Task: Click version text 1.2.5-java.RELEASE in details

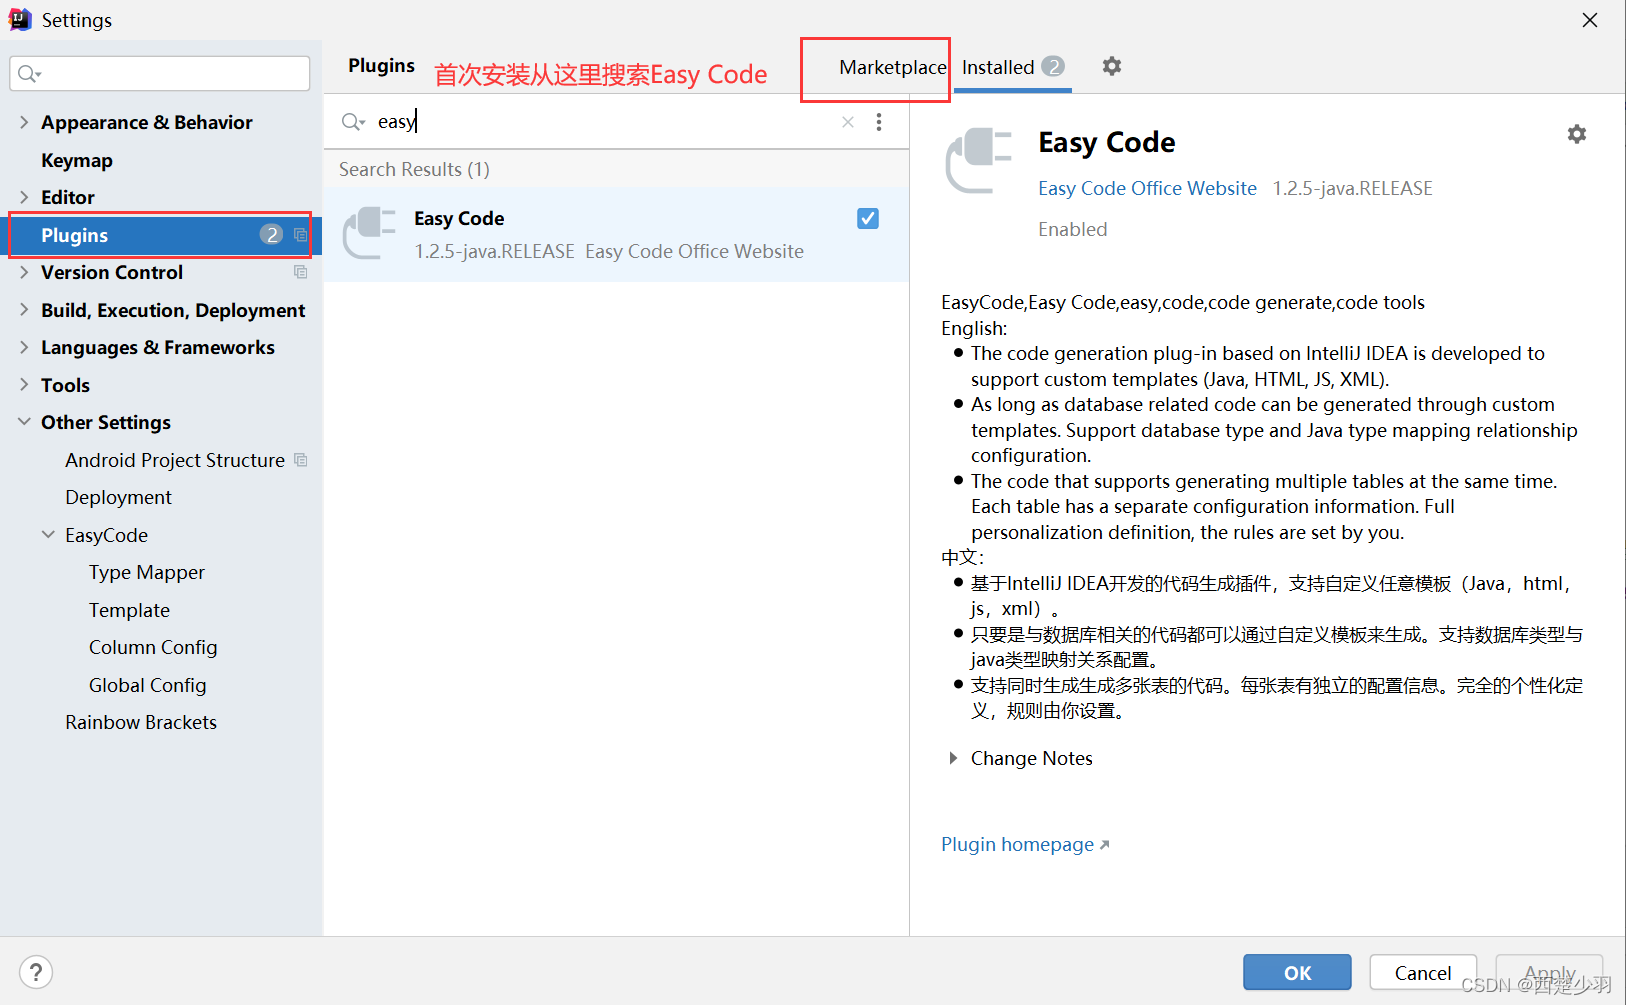Action: 1352,188
